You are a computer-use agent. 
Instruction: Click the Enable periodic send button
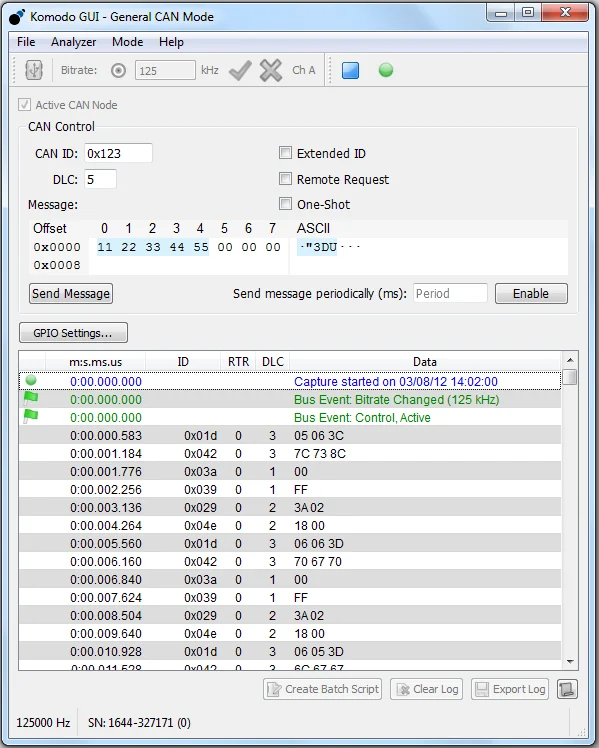tap(531, 293)
